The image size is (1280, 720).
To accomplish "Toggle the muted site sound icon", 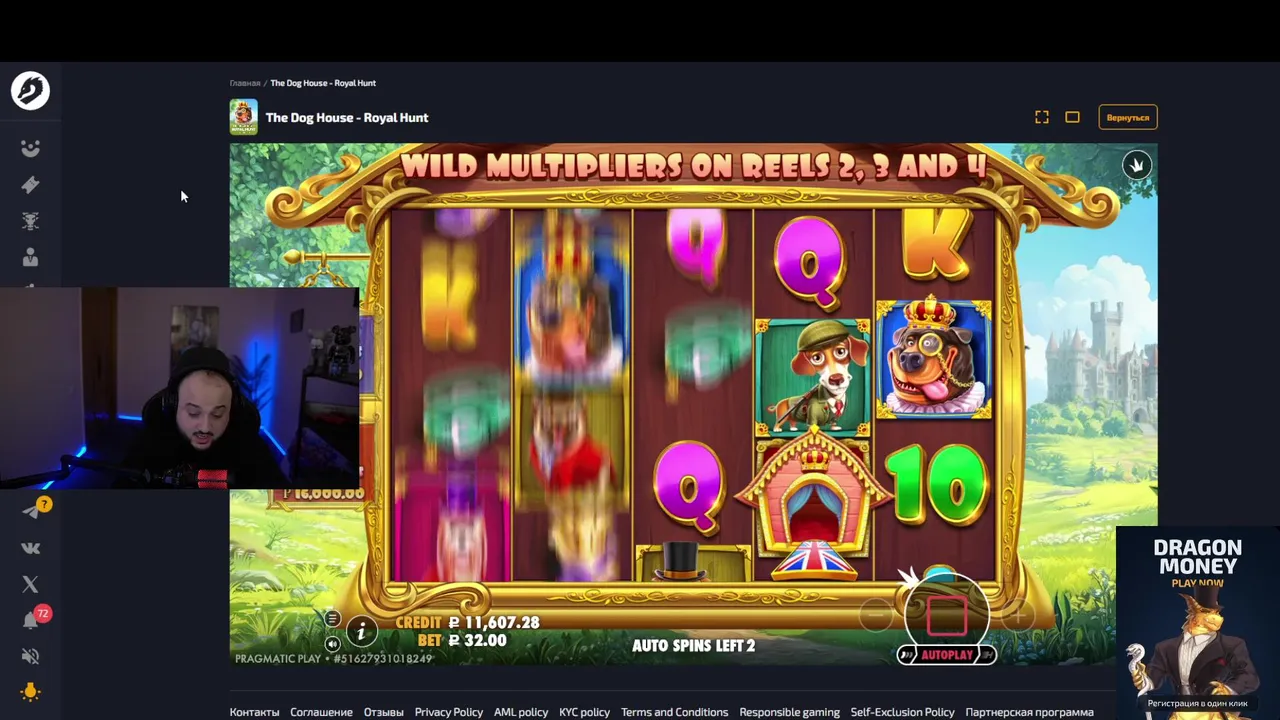I will [x=30, y=656].
